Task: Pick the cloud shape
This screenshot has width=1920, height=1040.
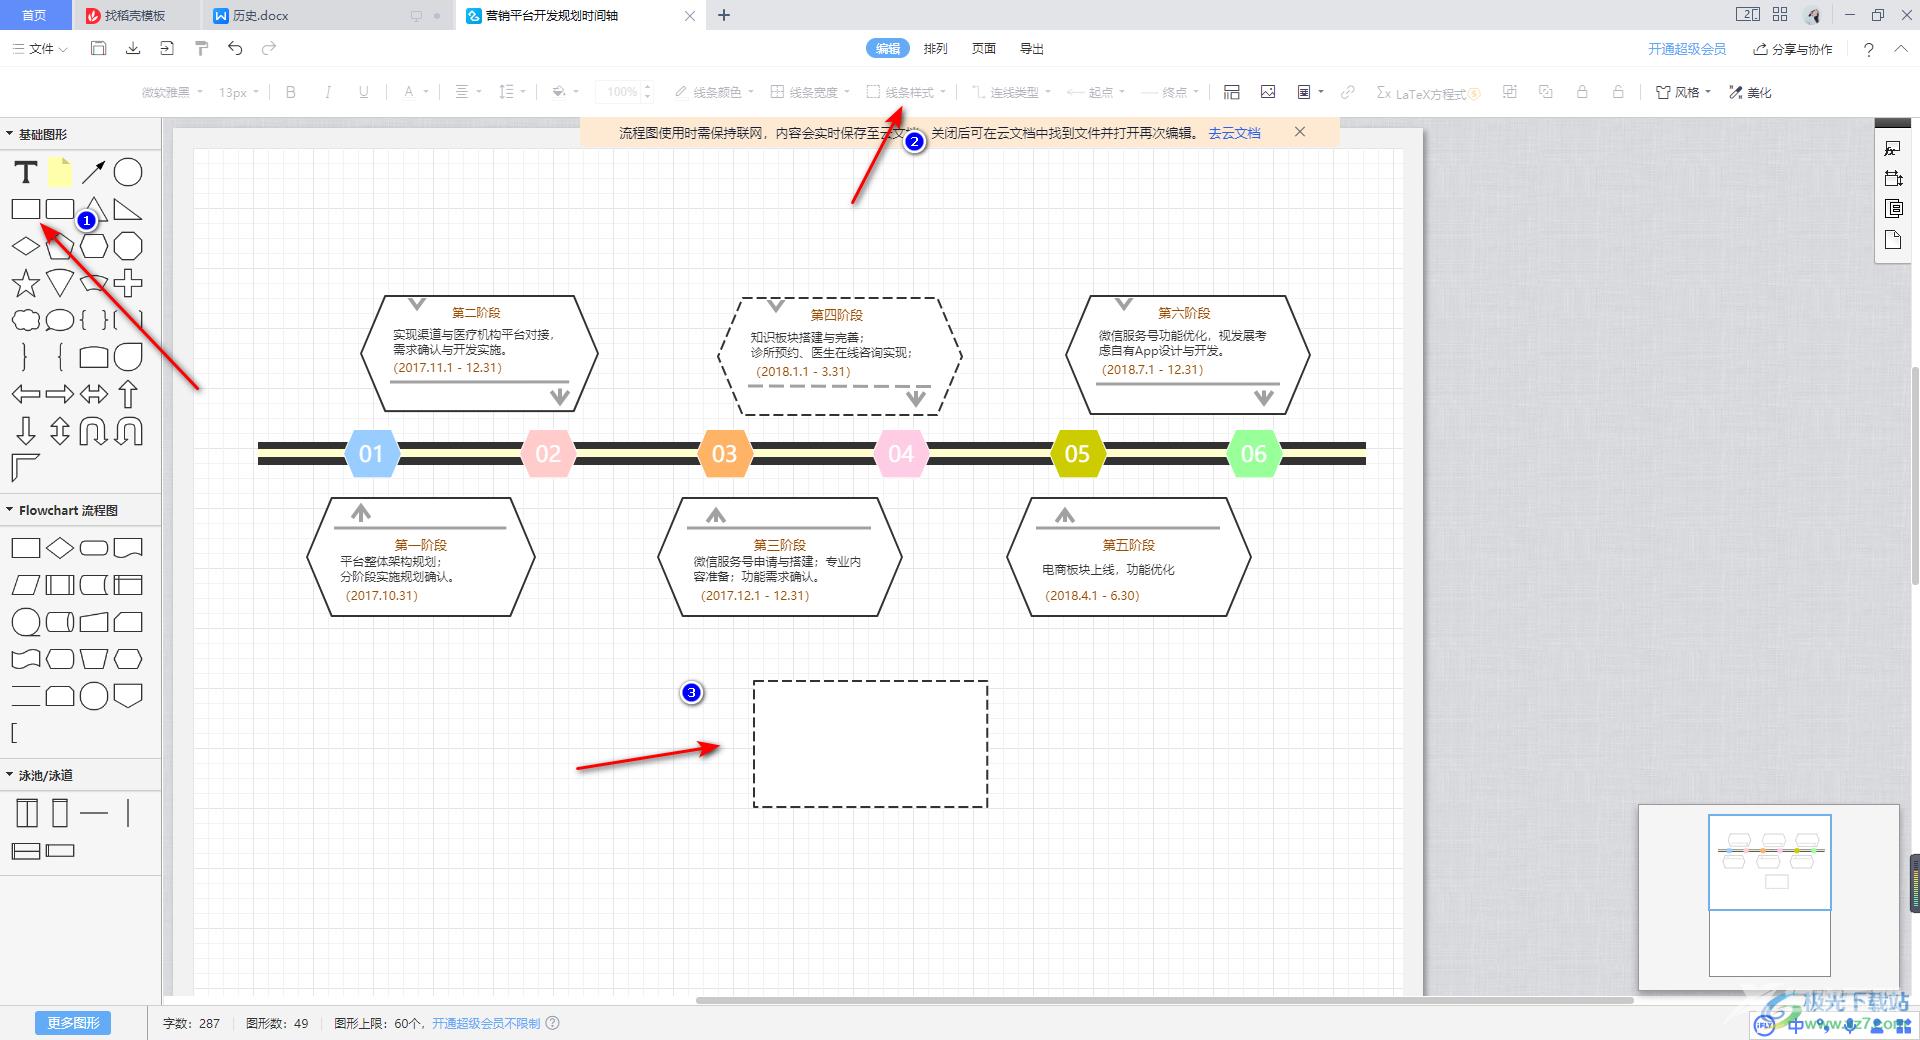Action: (26, 320)
